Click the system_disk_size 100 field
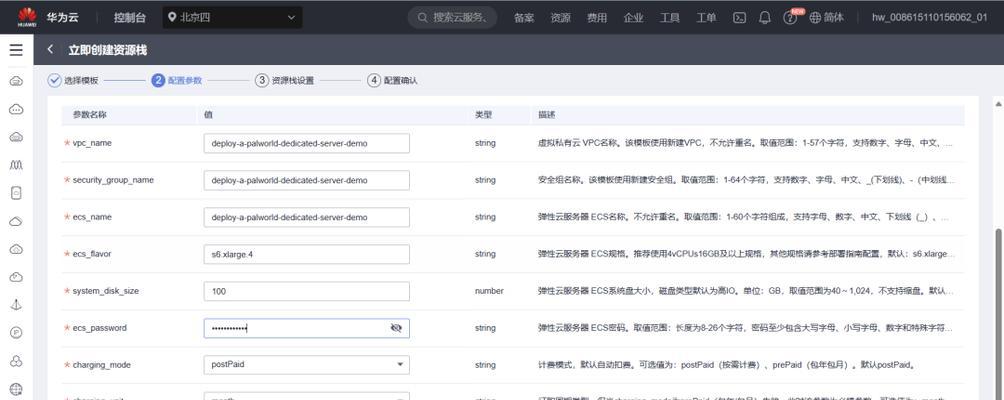The width and height of the screenshot is (1004, 400). [x=307, y=291]
